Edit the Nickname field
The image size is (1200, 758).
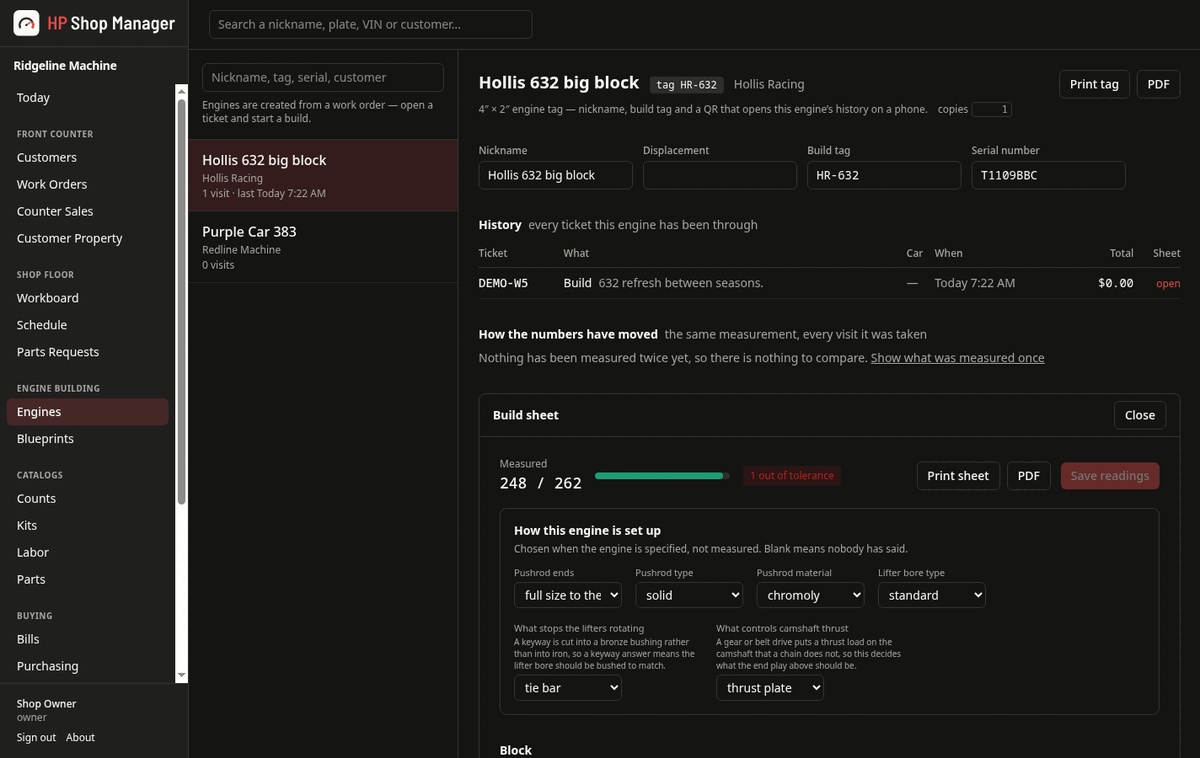(x=556, y=175)
